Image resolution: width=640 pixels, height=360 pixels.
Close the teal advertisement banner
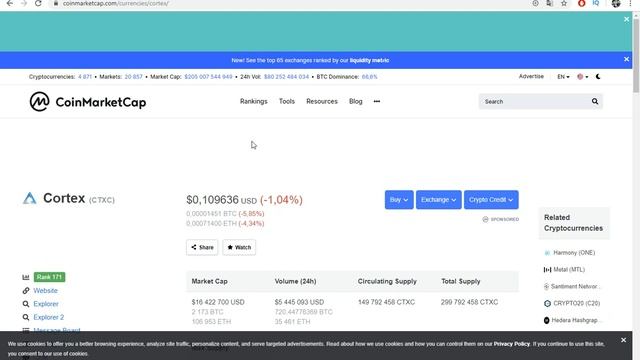tap(627, 19)
